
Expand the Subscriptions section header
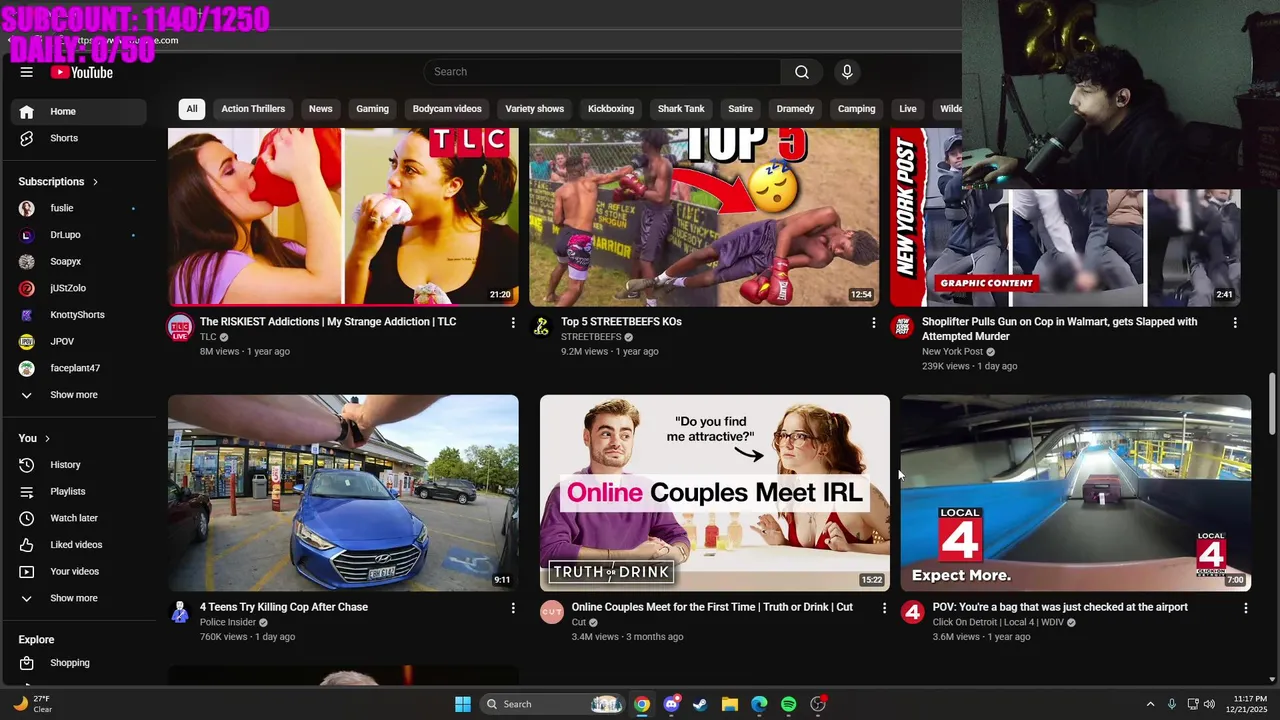(x=59, y=182)
